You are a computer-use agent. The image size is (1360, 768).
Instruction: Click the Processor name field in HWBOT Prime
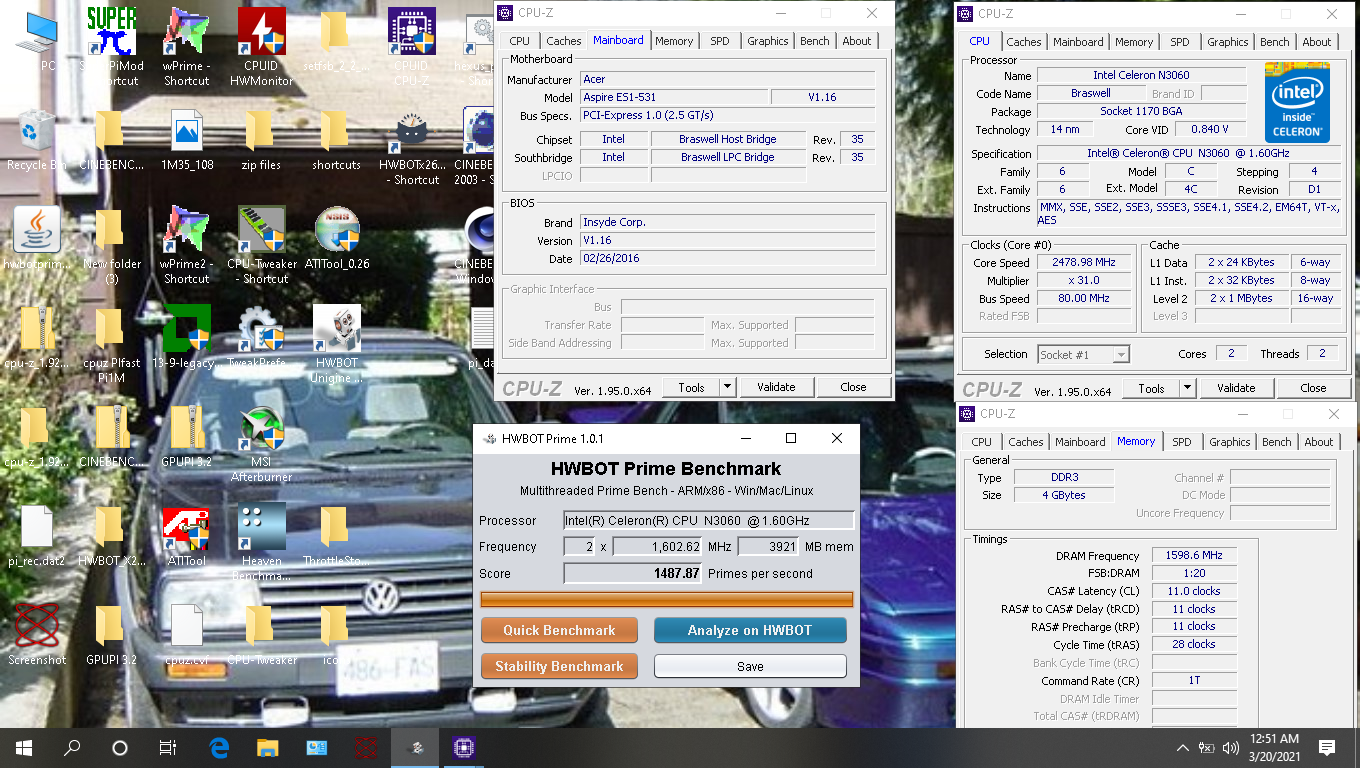coord(709,520)
